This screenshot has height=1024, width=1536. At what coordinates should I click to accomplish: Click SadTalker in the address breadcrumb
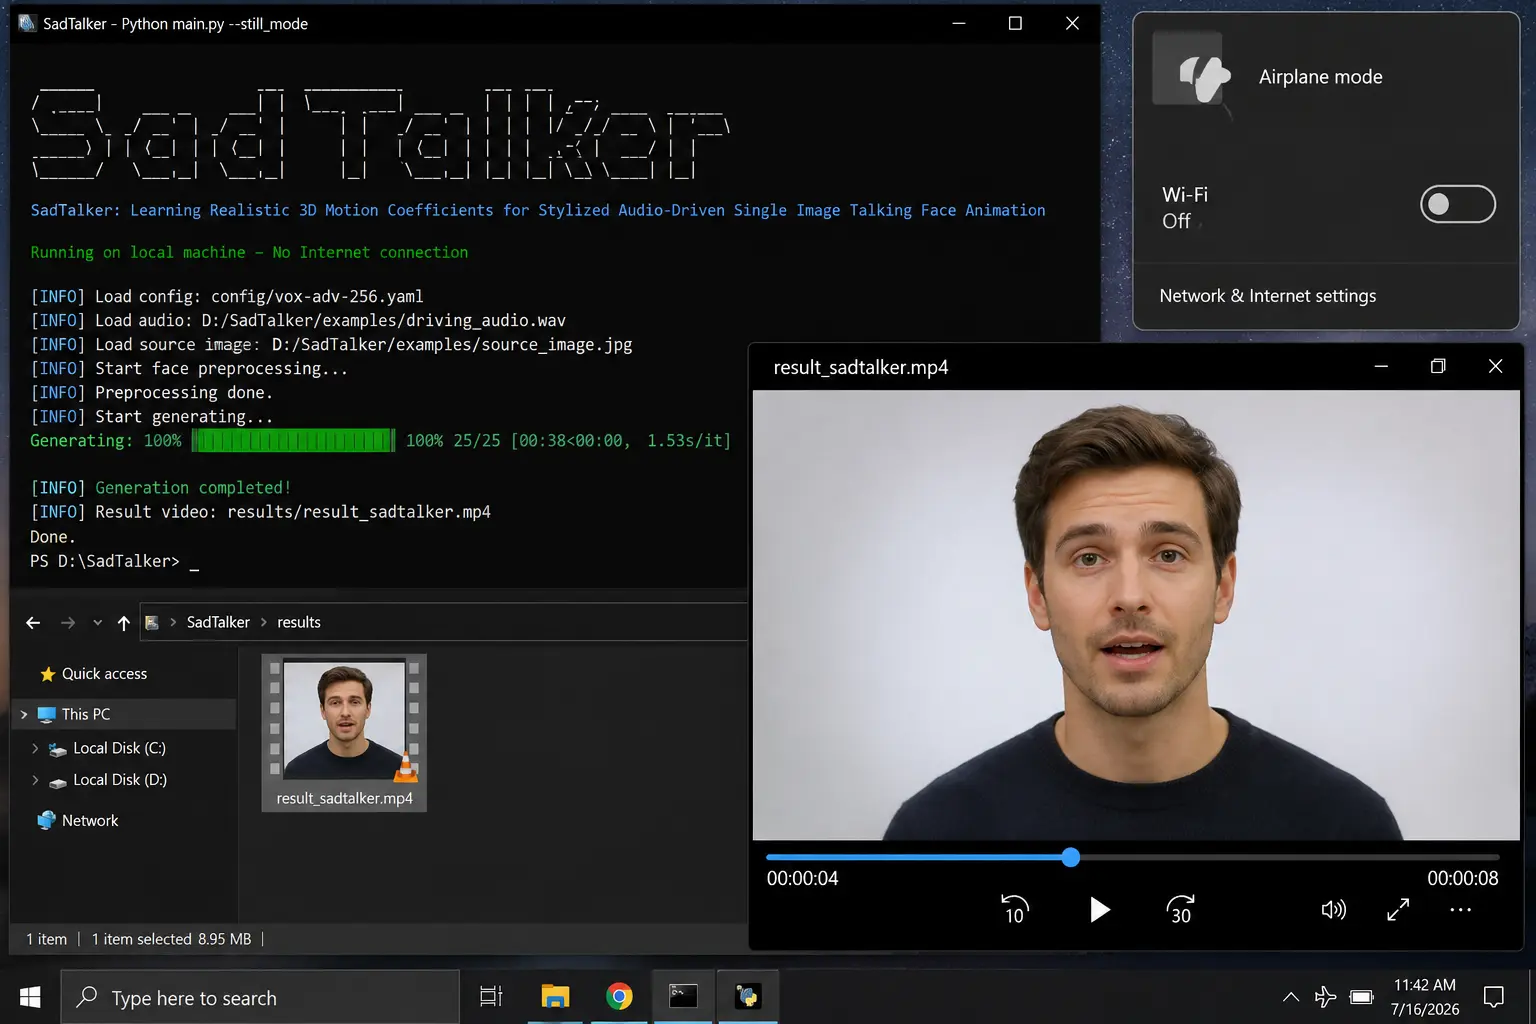click(218, 622)
